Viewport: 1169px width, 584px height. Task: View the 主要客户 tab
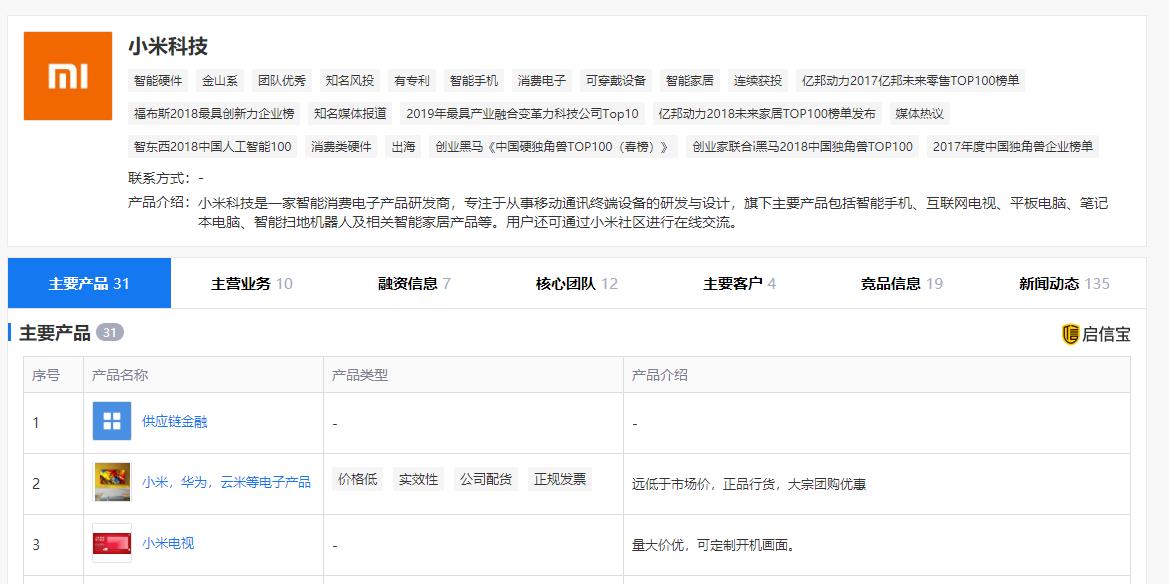coord(739,283)
